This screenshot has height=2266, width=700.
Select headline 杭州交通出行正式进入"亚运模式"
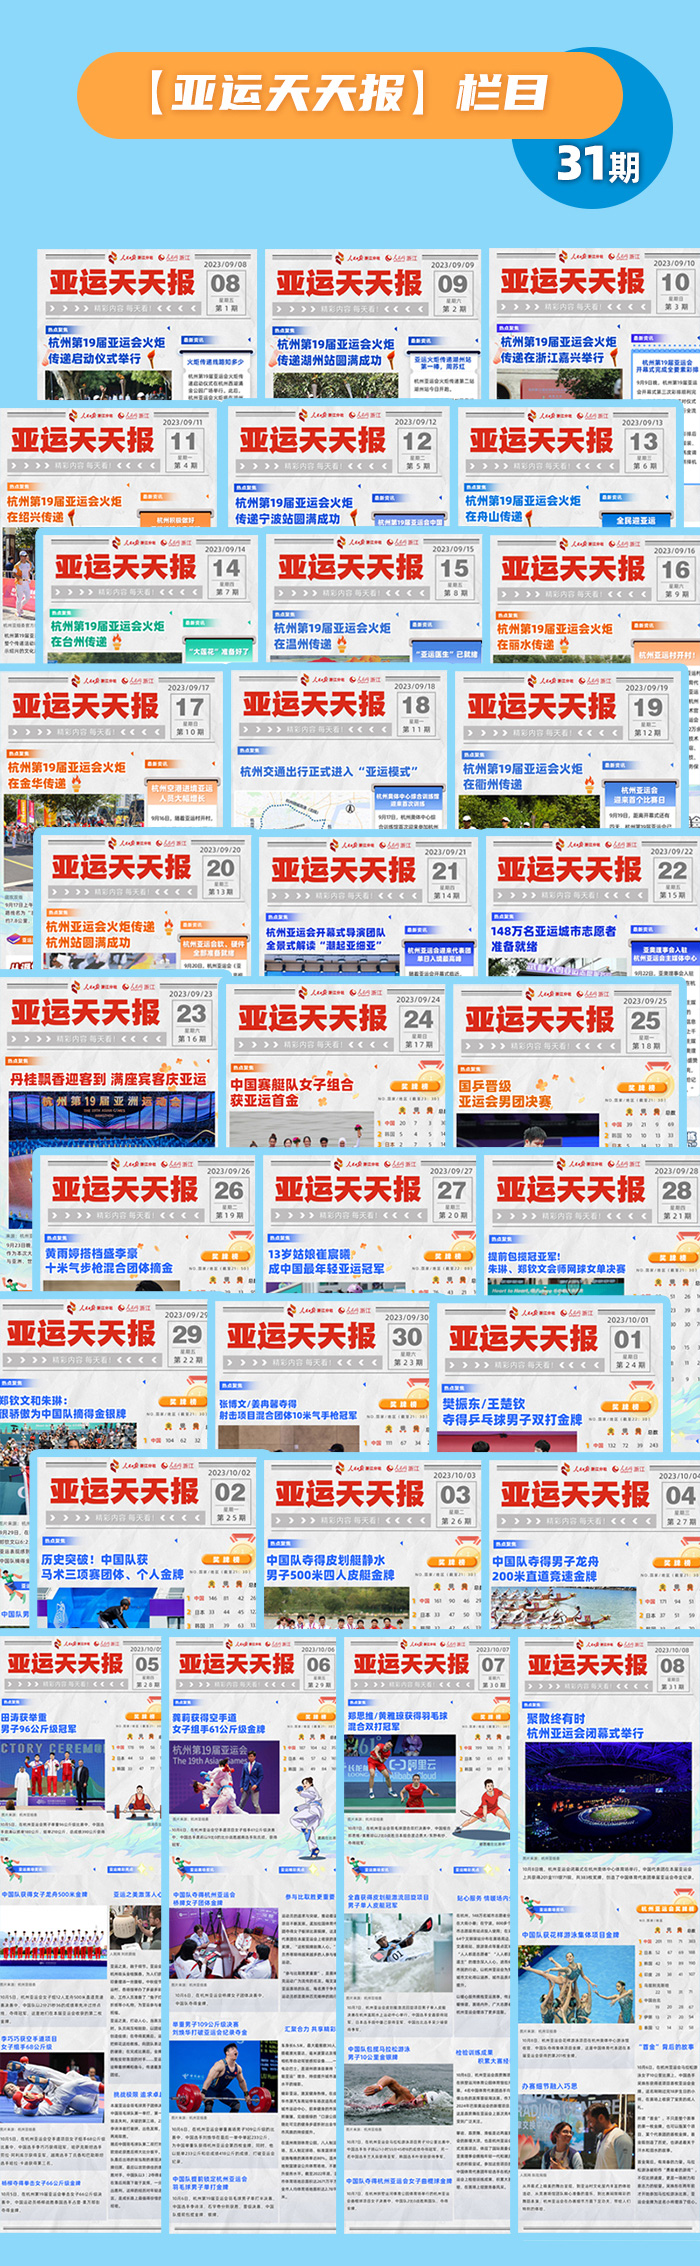329,771
